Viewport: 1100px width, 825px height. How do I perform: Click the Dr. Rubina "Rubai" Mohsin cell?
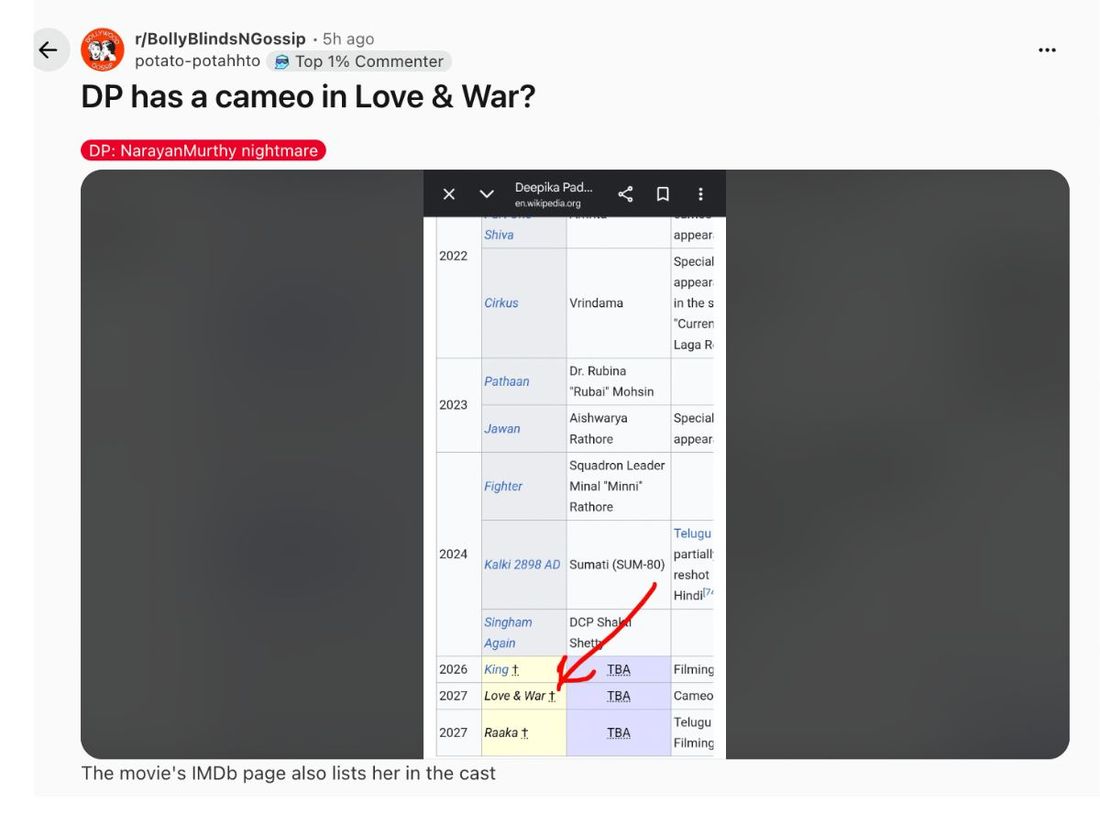click(618, 382)
